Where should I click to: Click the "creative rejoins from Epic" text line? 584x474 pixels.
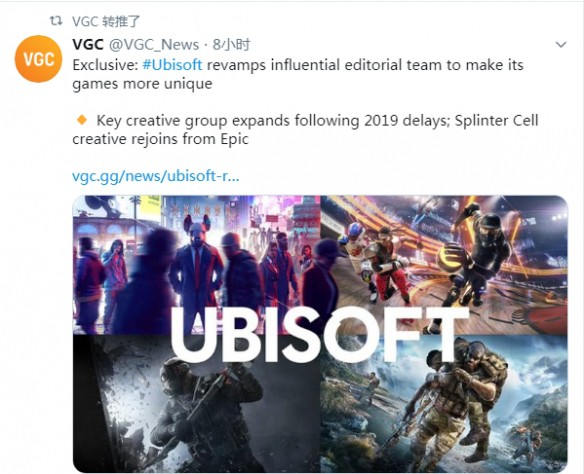[x=160, y=139]
